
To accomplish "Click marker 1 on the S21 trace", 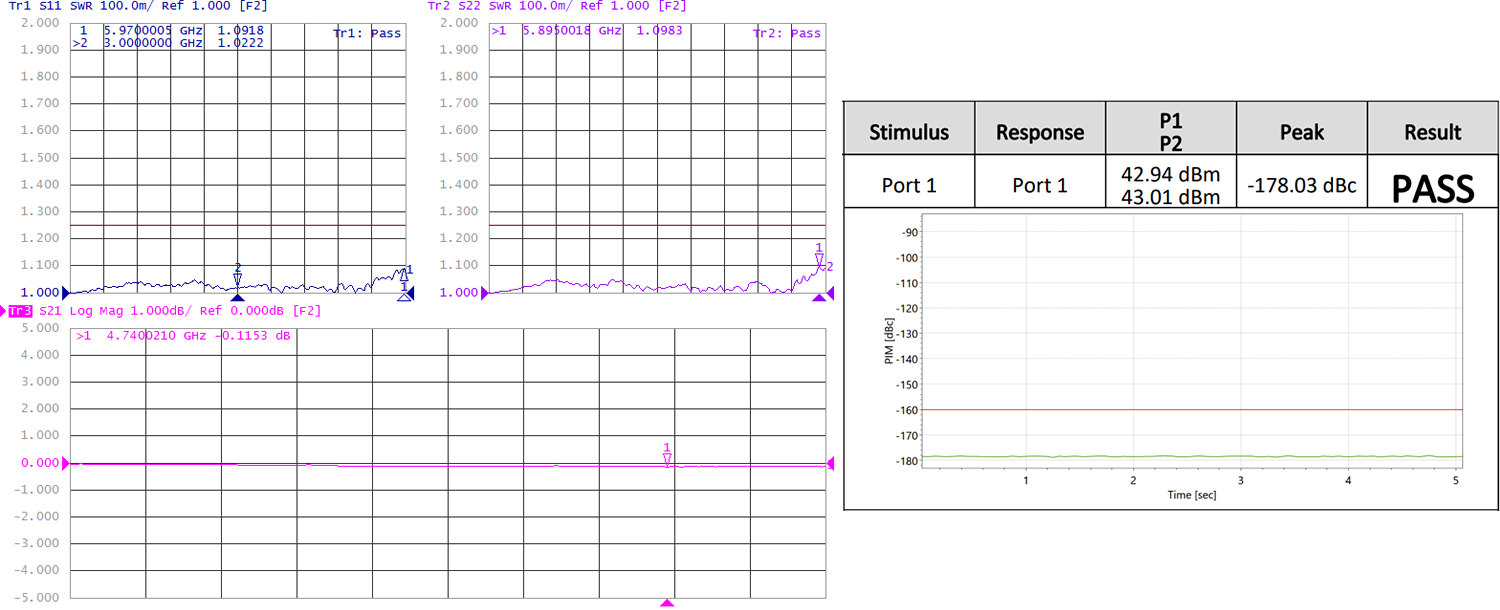I will tap(667, 457).
